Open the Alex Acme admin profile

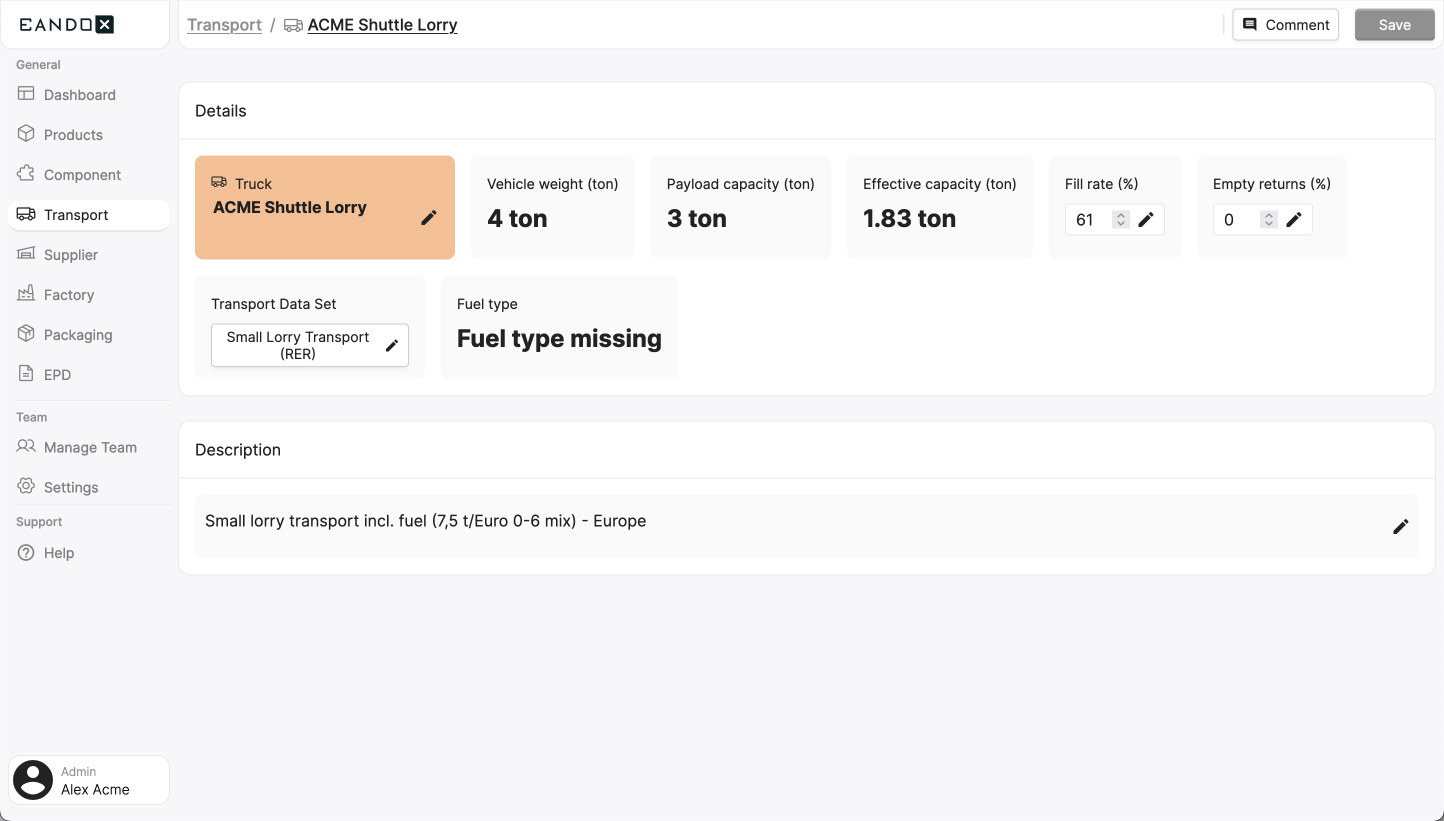pyautogui.click(x=88, y=780)
